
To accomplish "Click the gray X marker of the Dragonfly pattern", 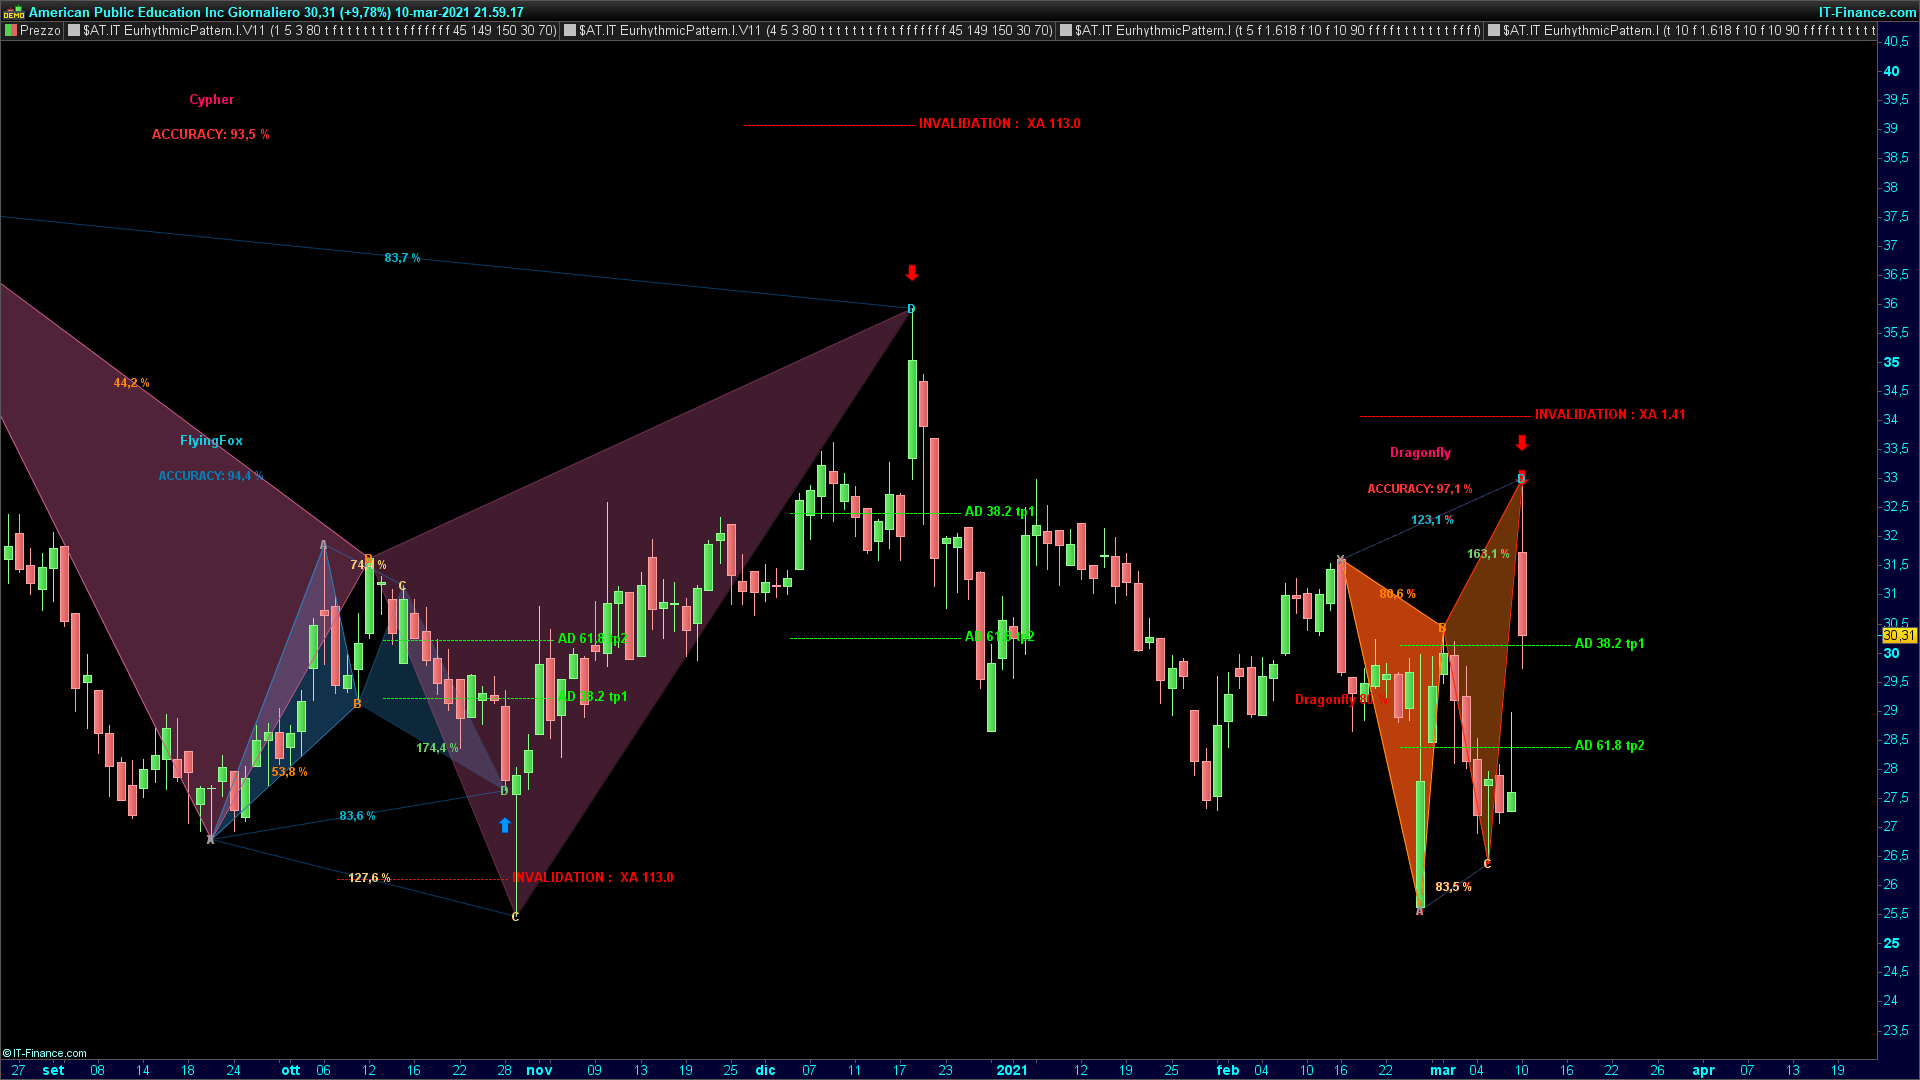I will click(1340, 559).
